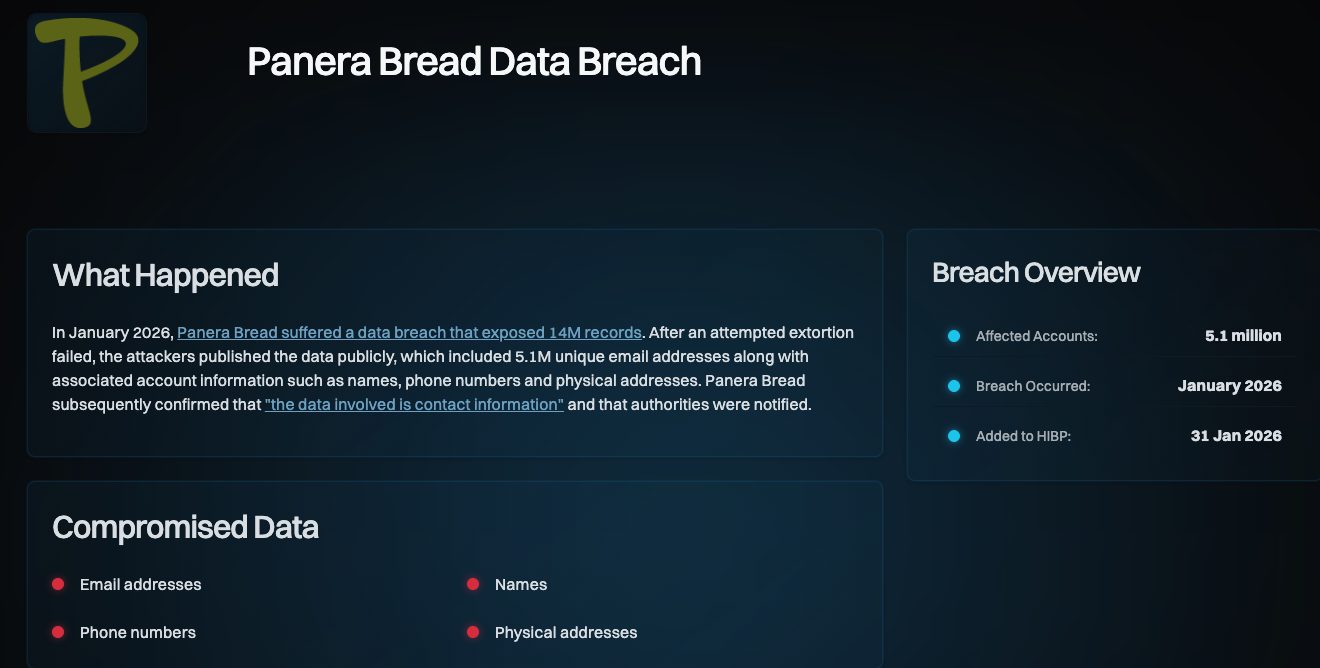Click the What Happened section heading
This screenshot has height=668, width=1320.
pos(165,275)
